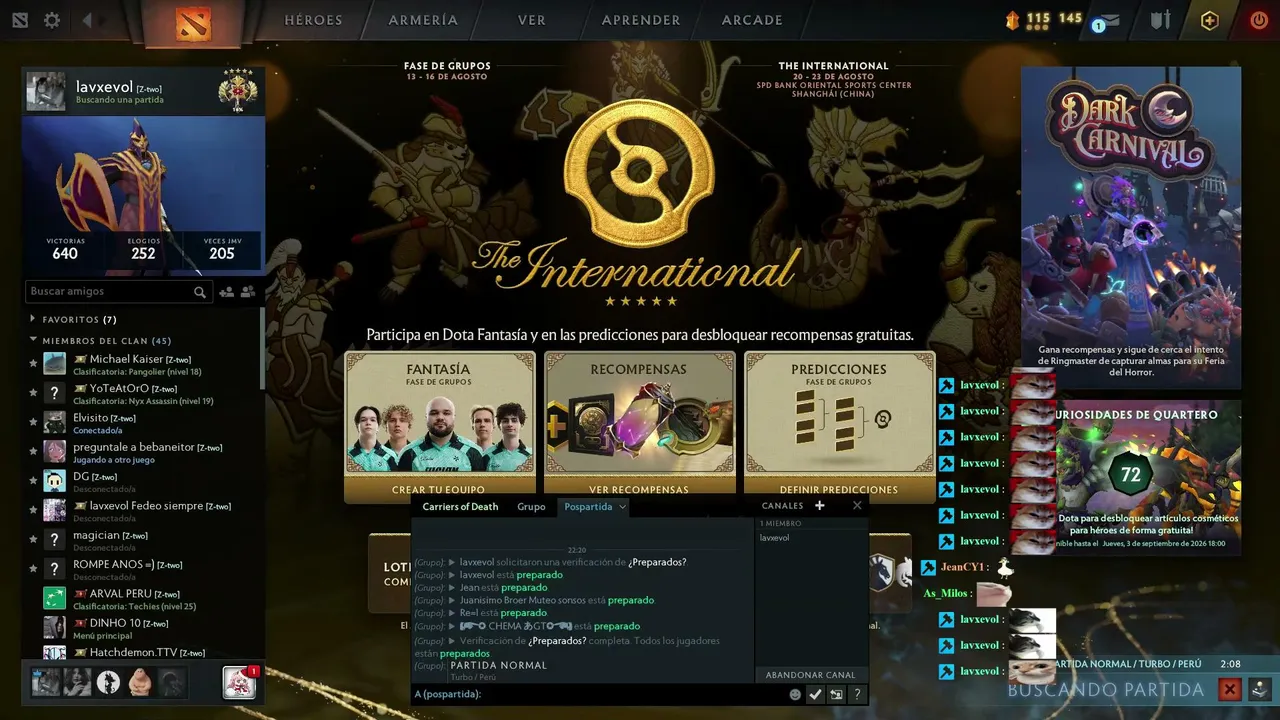Expand the 'Verificación de ¿Preparados?' chat entry

pyautogui.click(x=453, y=640)
